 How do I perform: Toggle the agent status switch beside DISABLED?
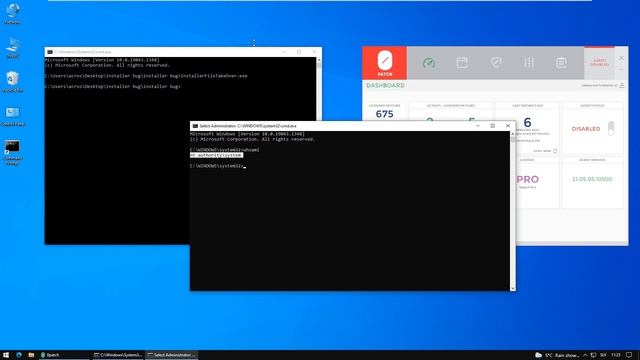[x=611, y=128]
